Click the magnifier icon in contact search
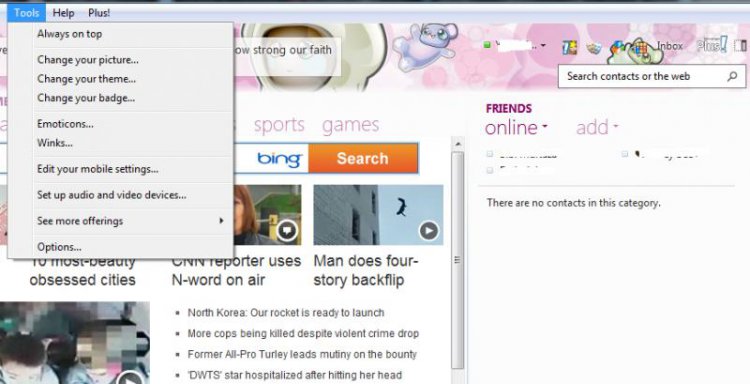The image size is (750, 384). 732,76
